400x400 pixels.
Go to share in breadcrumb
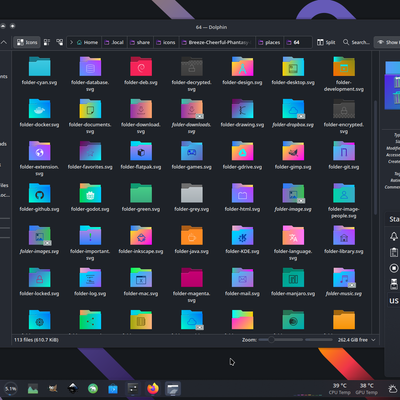click(140, 42)
